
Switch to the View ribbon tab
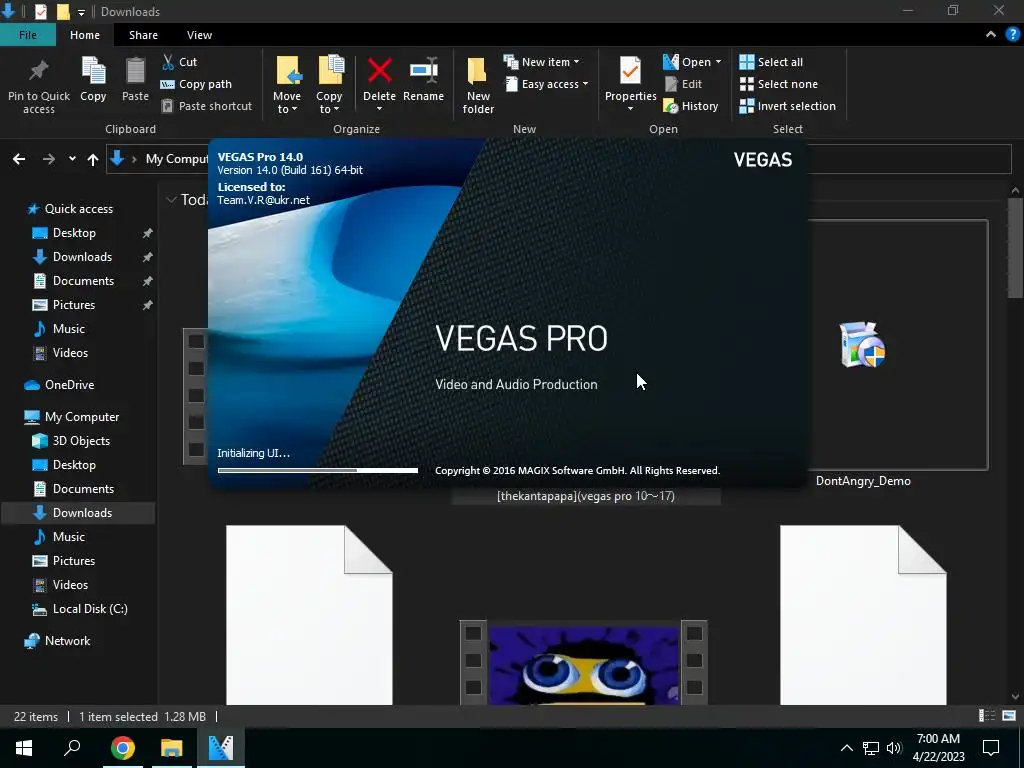pos(199,35)
